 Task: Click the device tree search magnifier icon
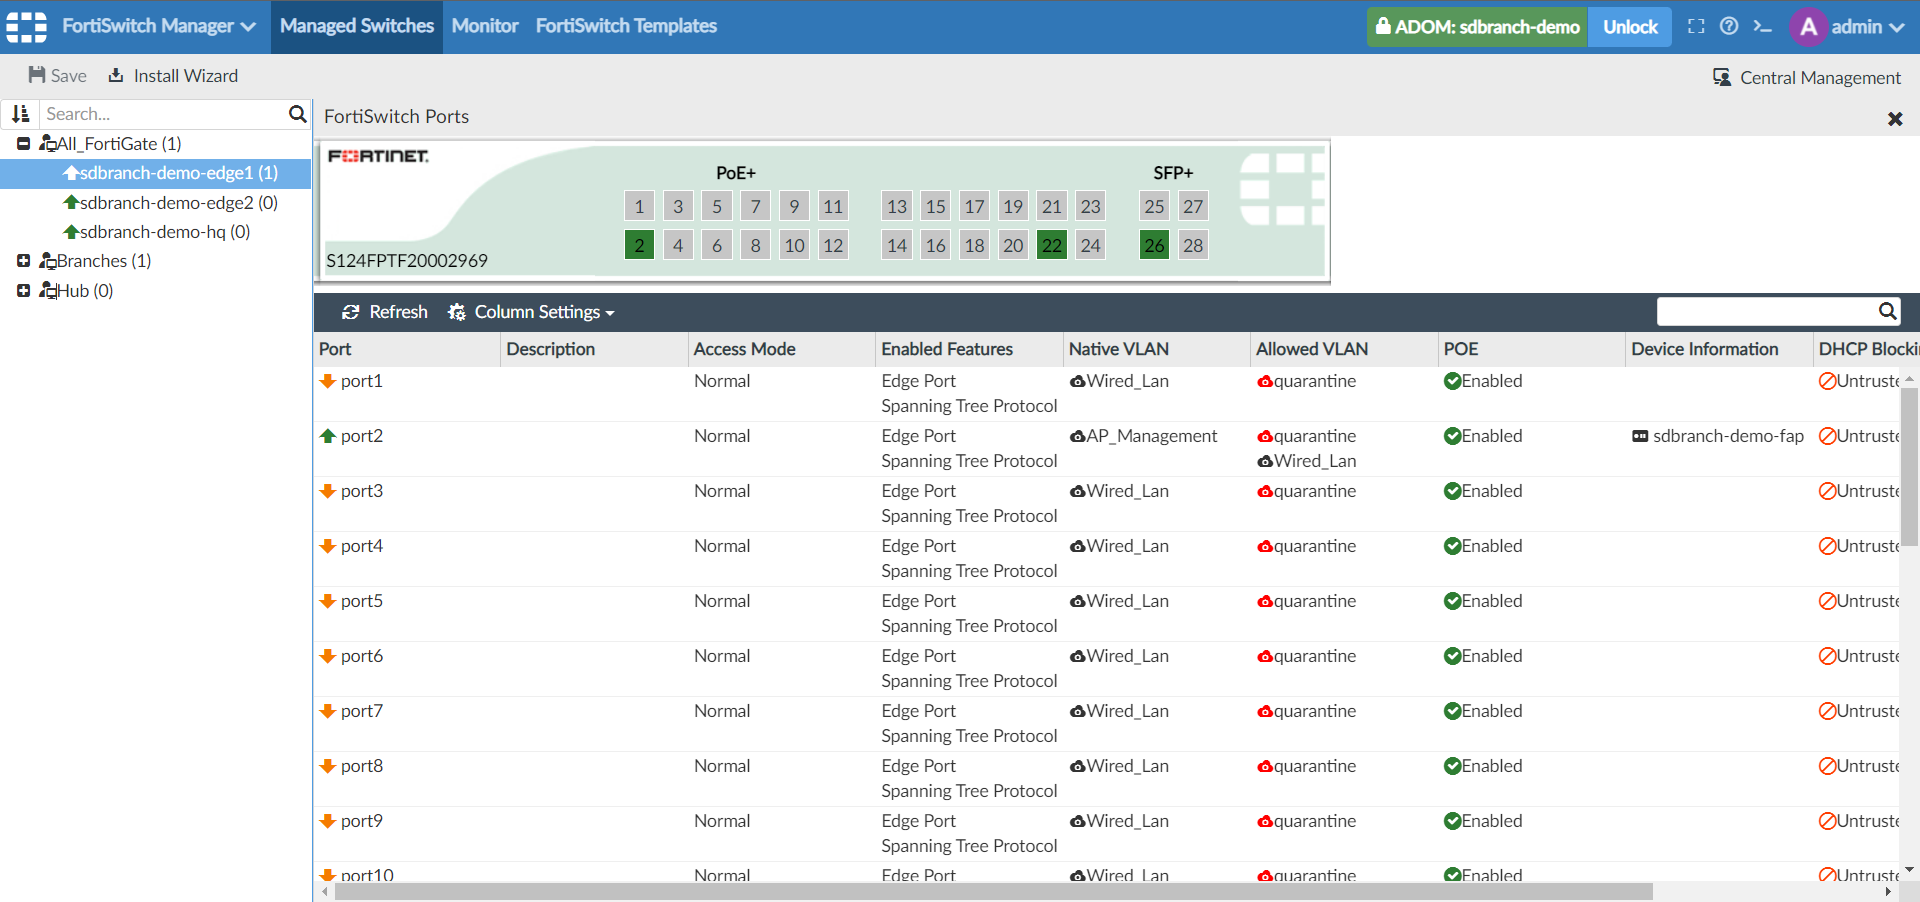pyautogui.click(x=297, y=114)
